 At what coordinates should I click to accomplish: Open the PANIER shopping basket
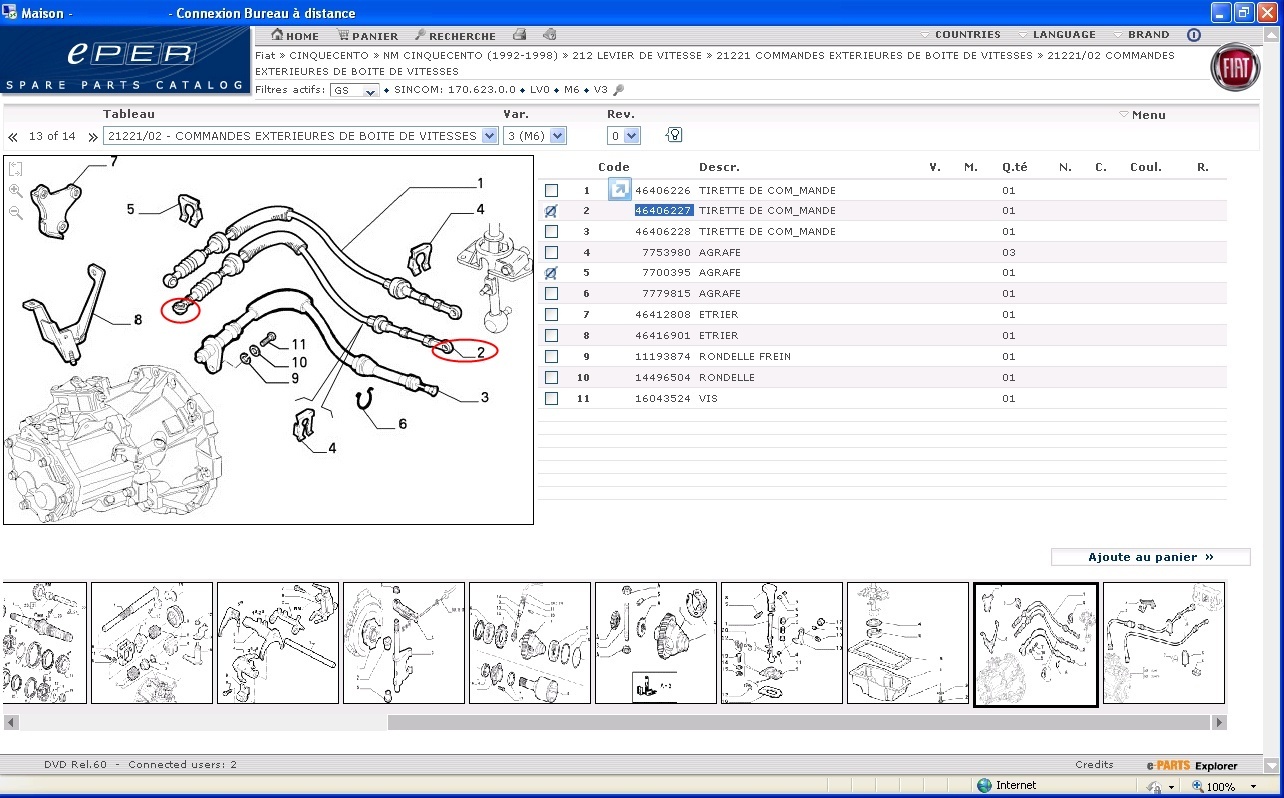tap(368, 35)
